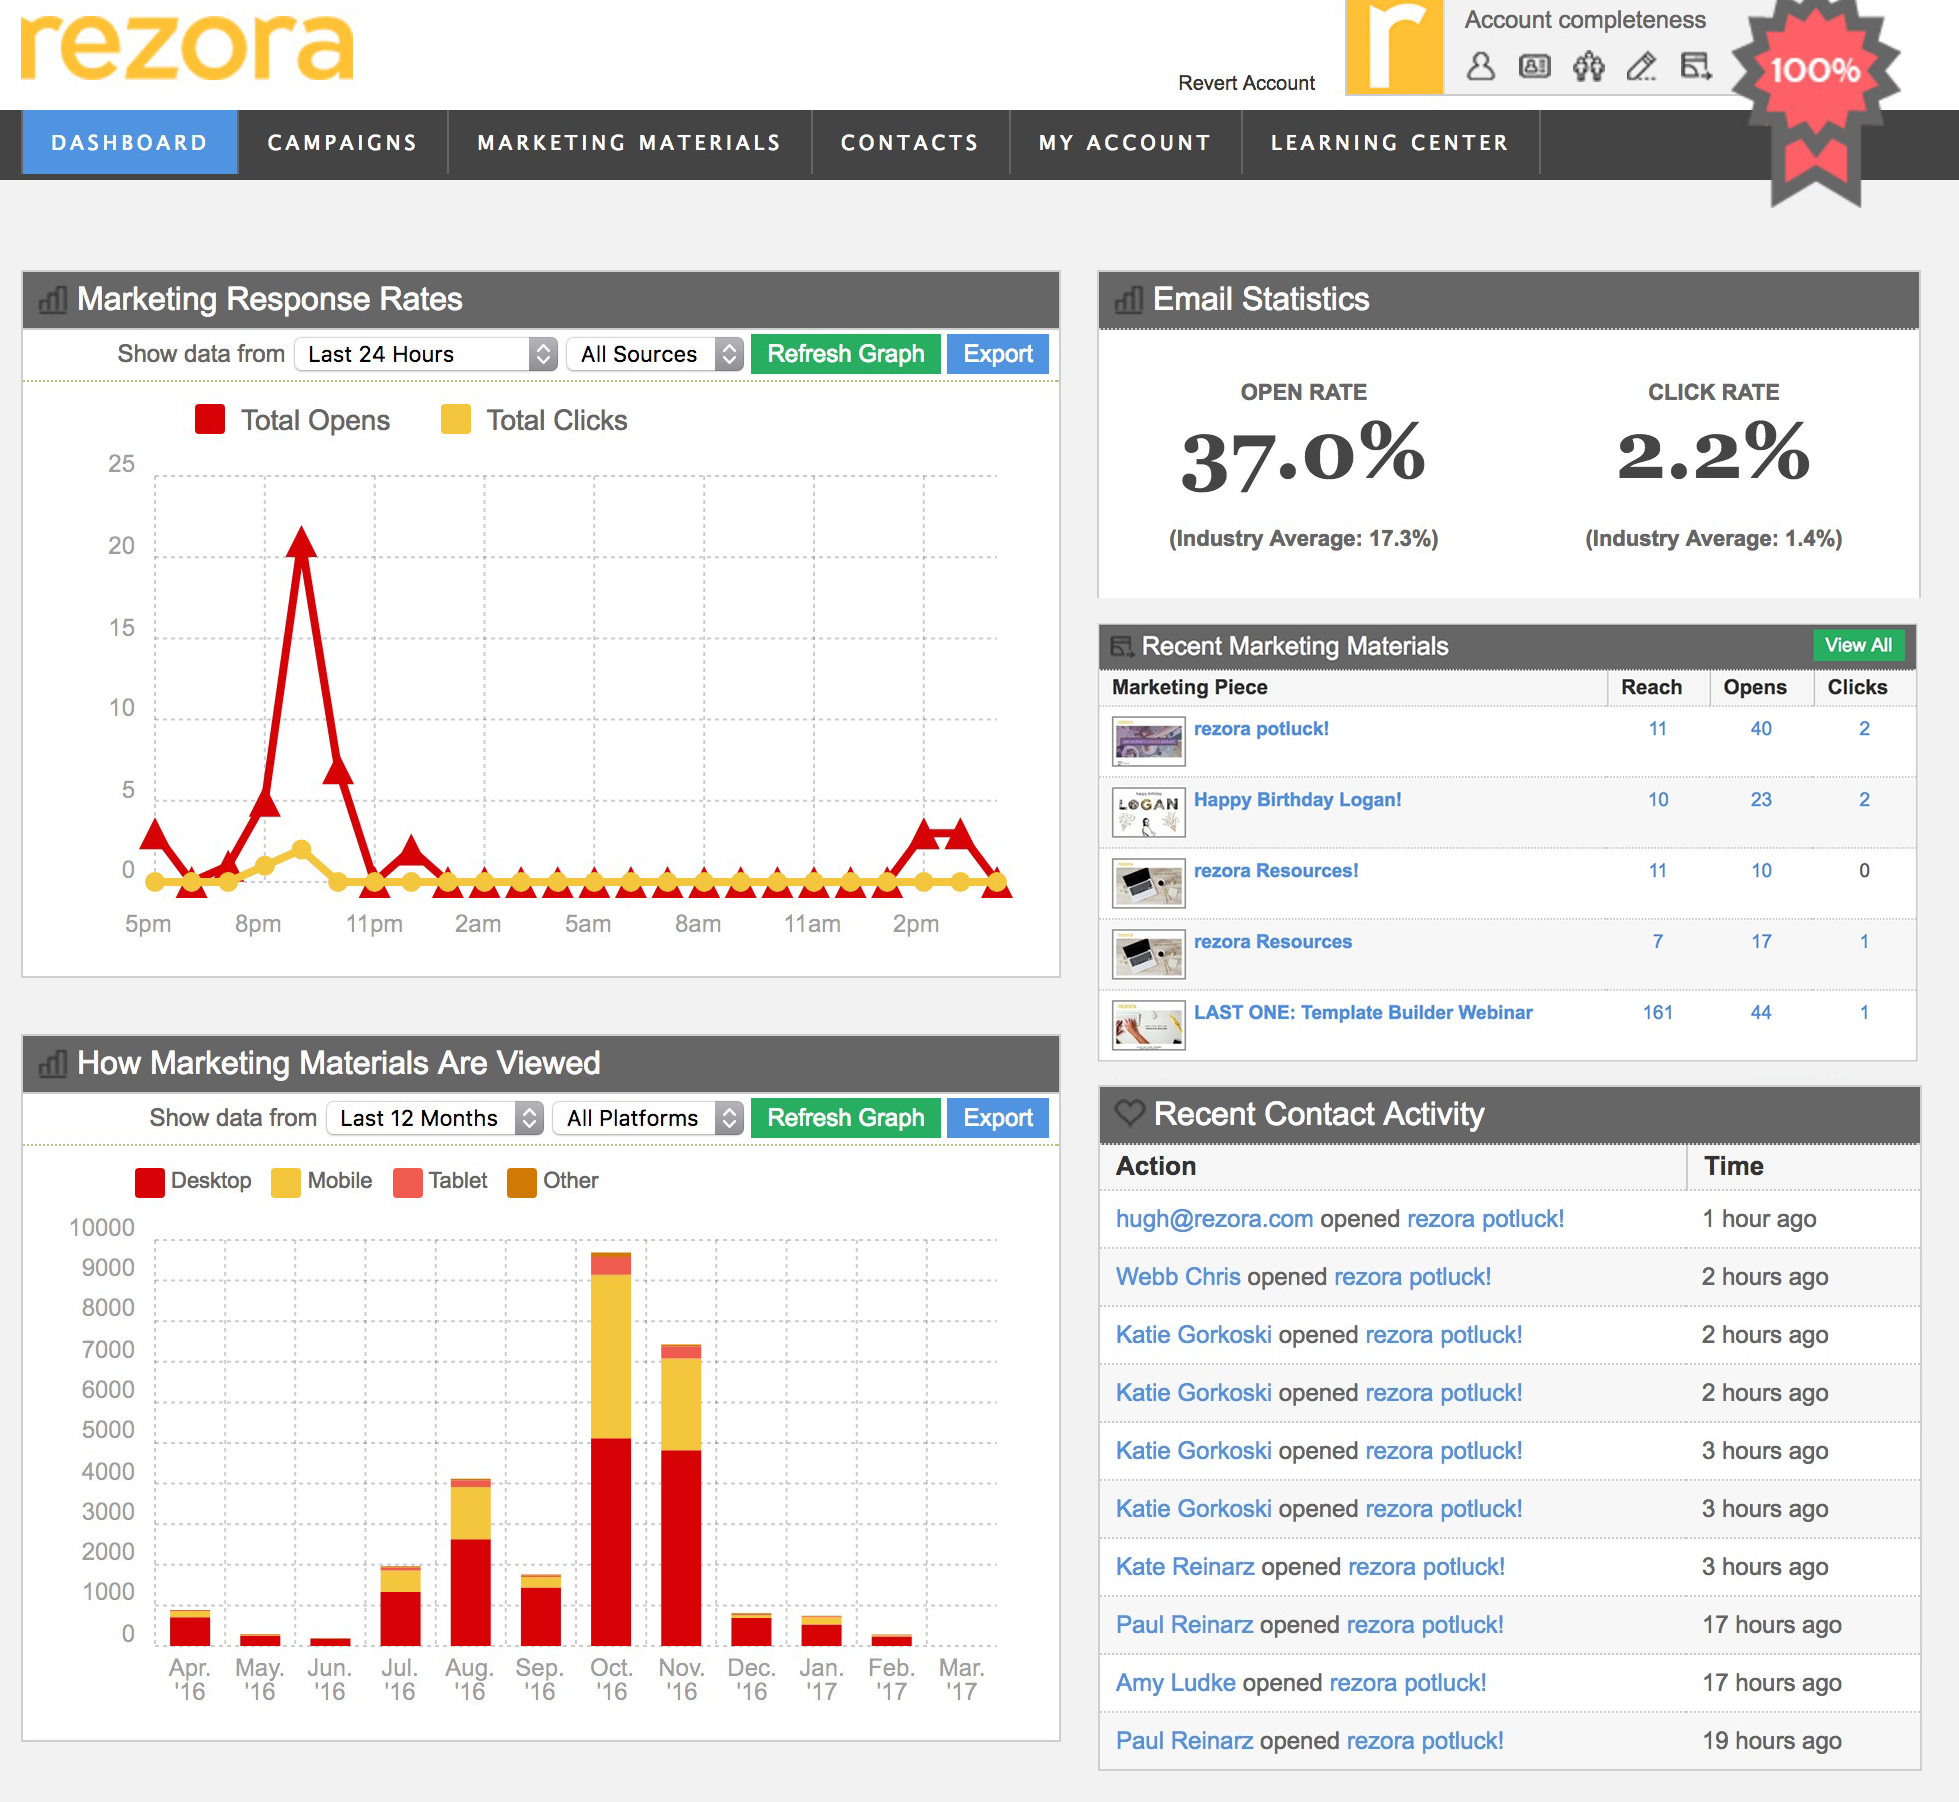Refresh the How Materials Are Viewed graph
The image size is (1959, 1802).
[x=846, y=1118]
